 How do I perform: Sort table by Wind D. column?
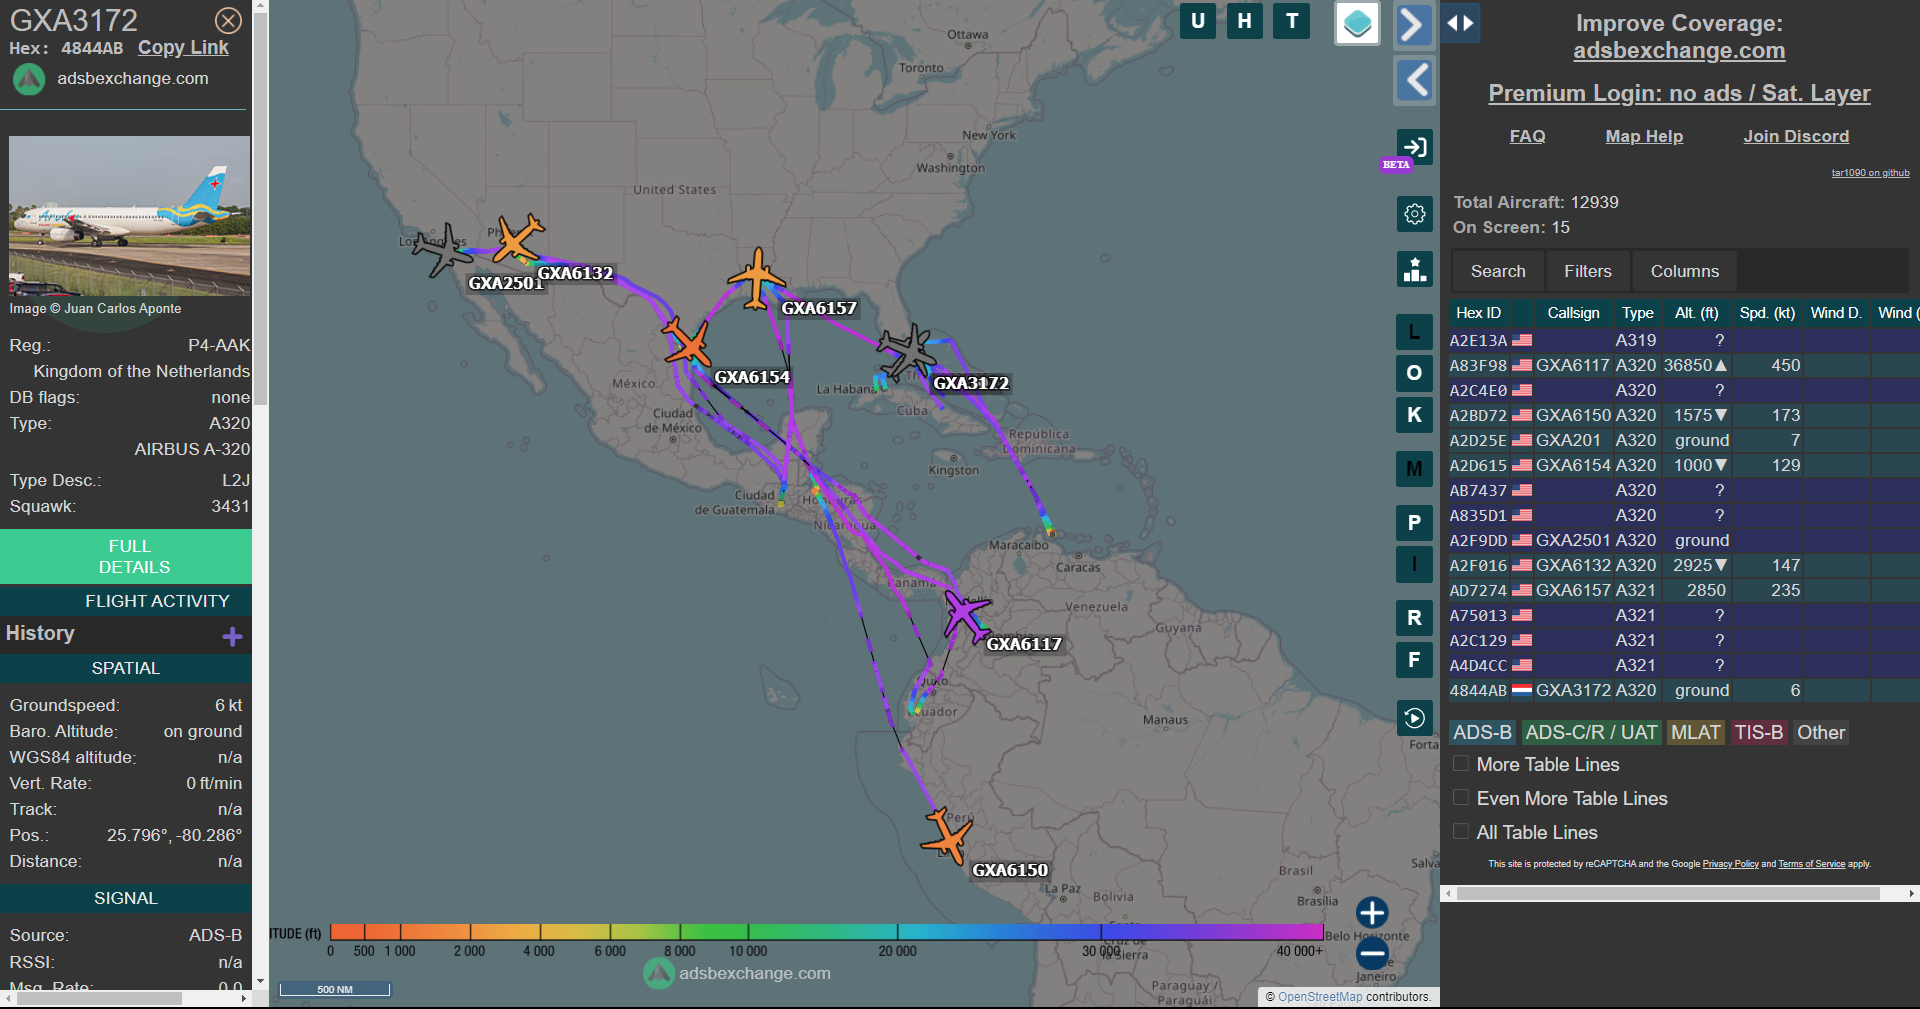pos(1836,313)
